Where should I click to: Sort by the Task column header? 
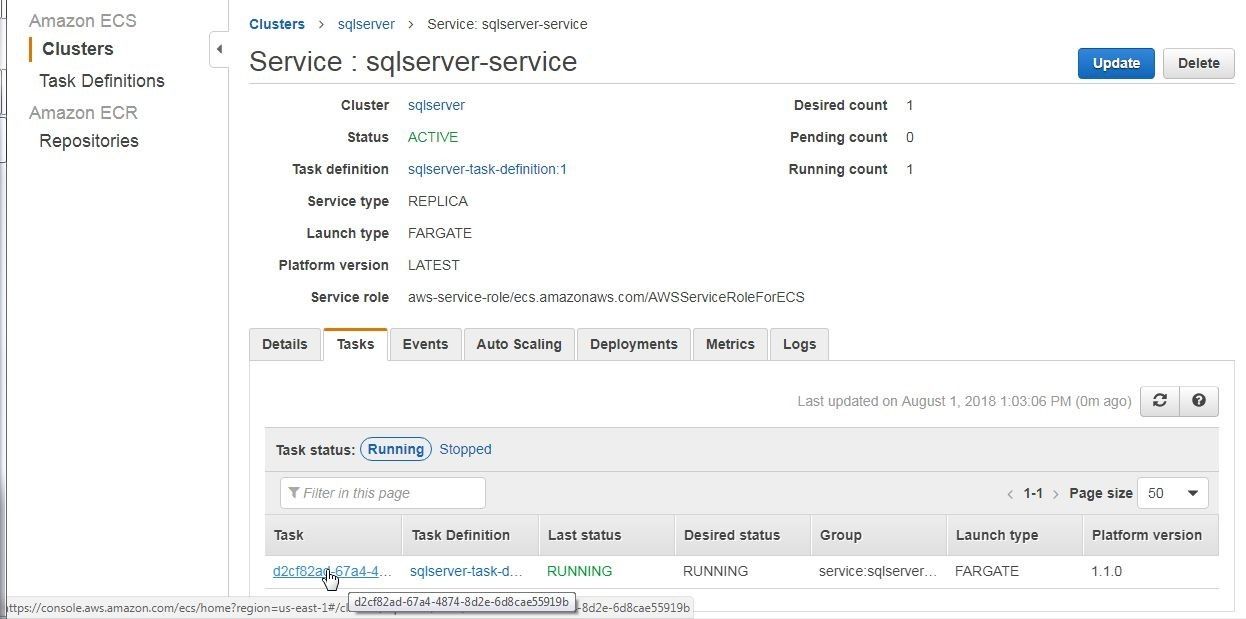[333, 535]
